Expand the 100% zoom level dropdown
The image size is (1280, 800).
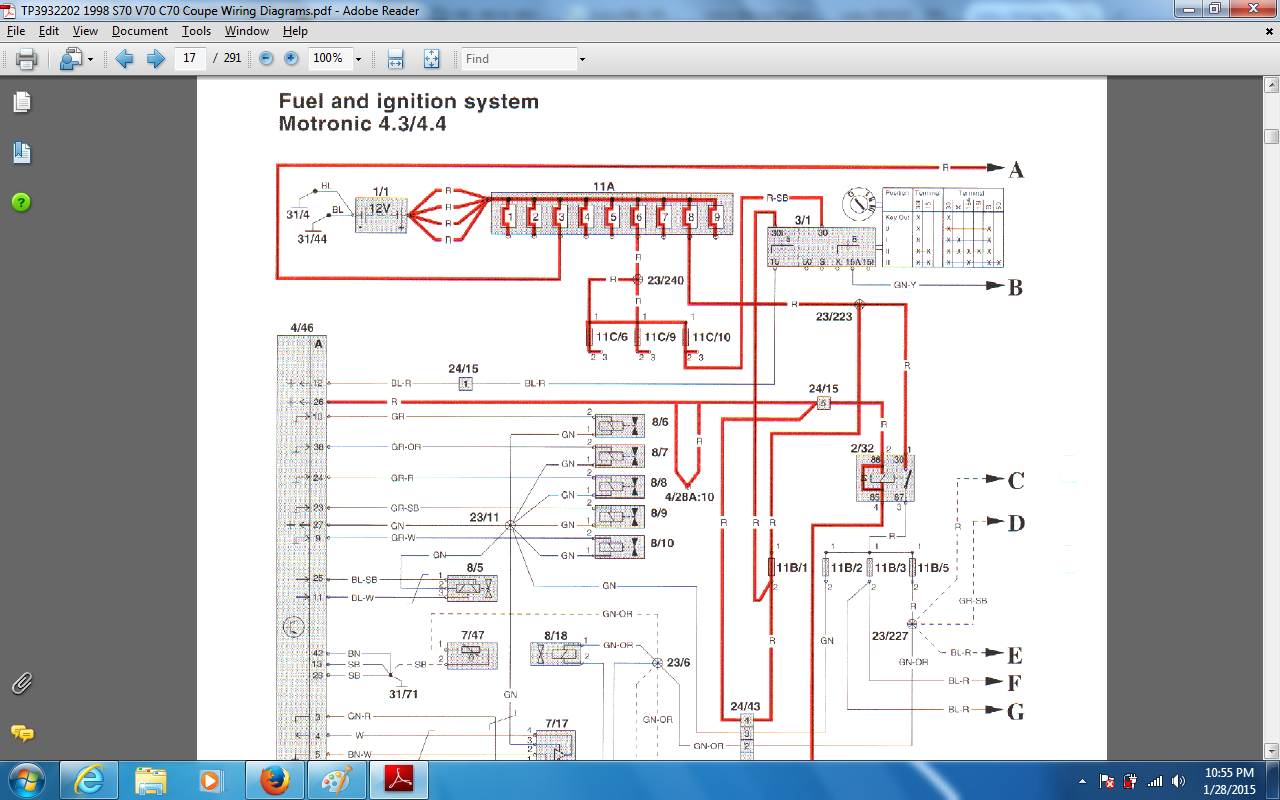358,59
